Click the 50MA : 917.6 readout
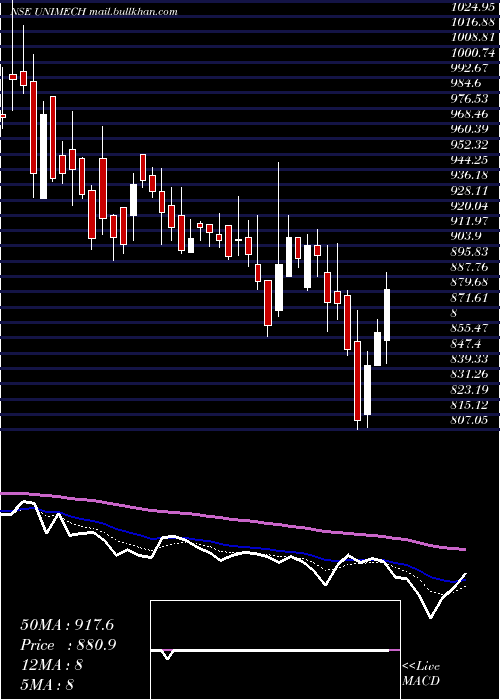 click(x=67, y=625)
